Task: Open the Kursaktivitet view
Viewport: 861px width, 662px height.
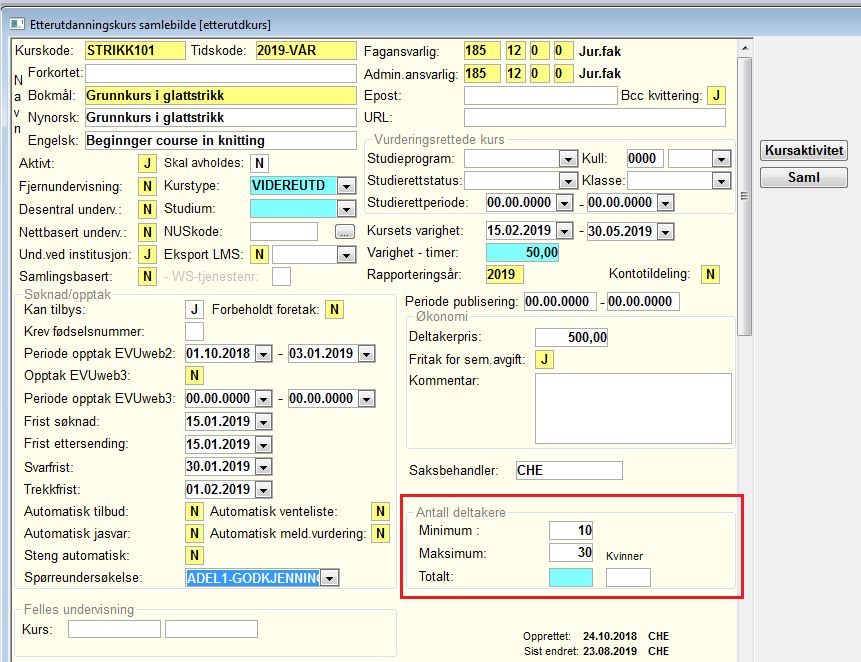Action: 804,150
